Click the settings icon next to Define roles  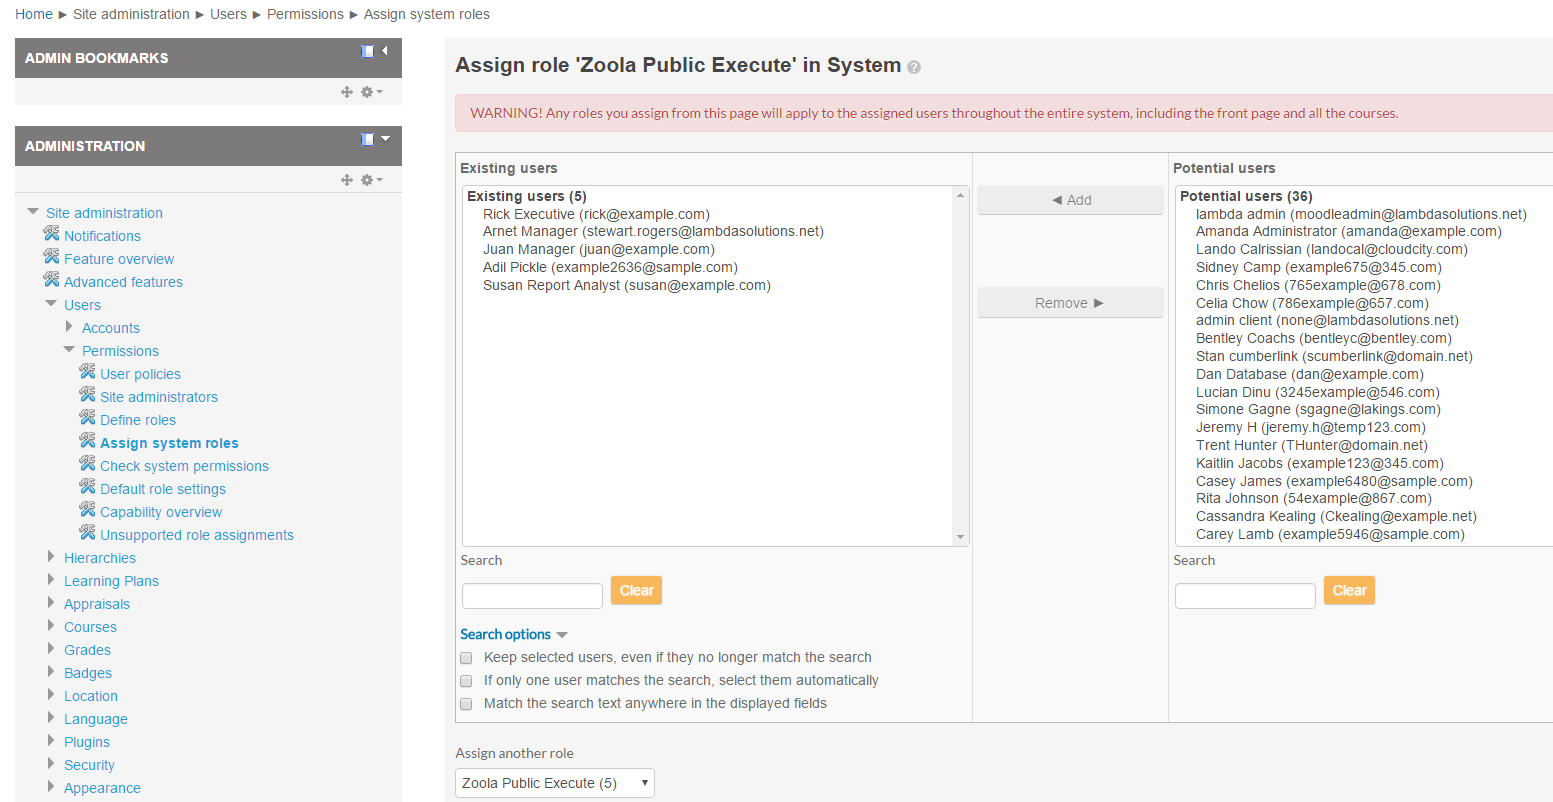coord(88,418)
